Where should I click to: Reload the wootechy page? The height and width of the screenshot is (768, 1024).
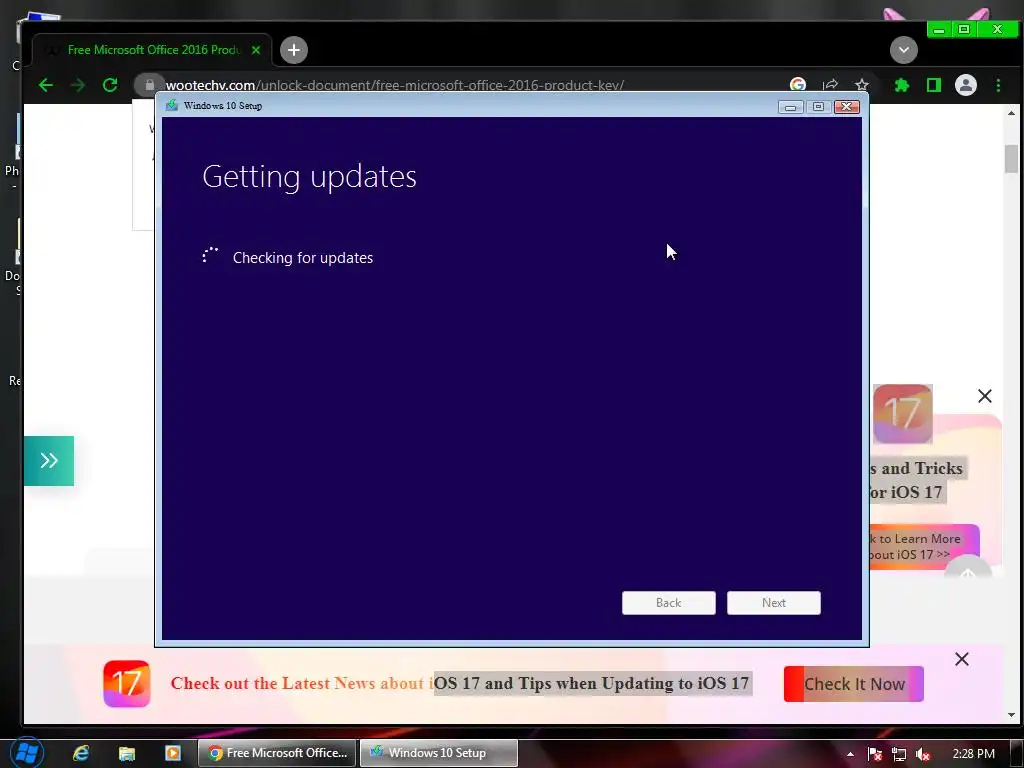click(110, 85)
